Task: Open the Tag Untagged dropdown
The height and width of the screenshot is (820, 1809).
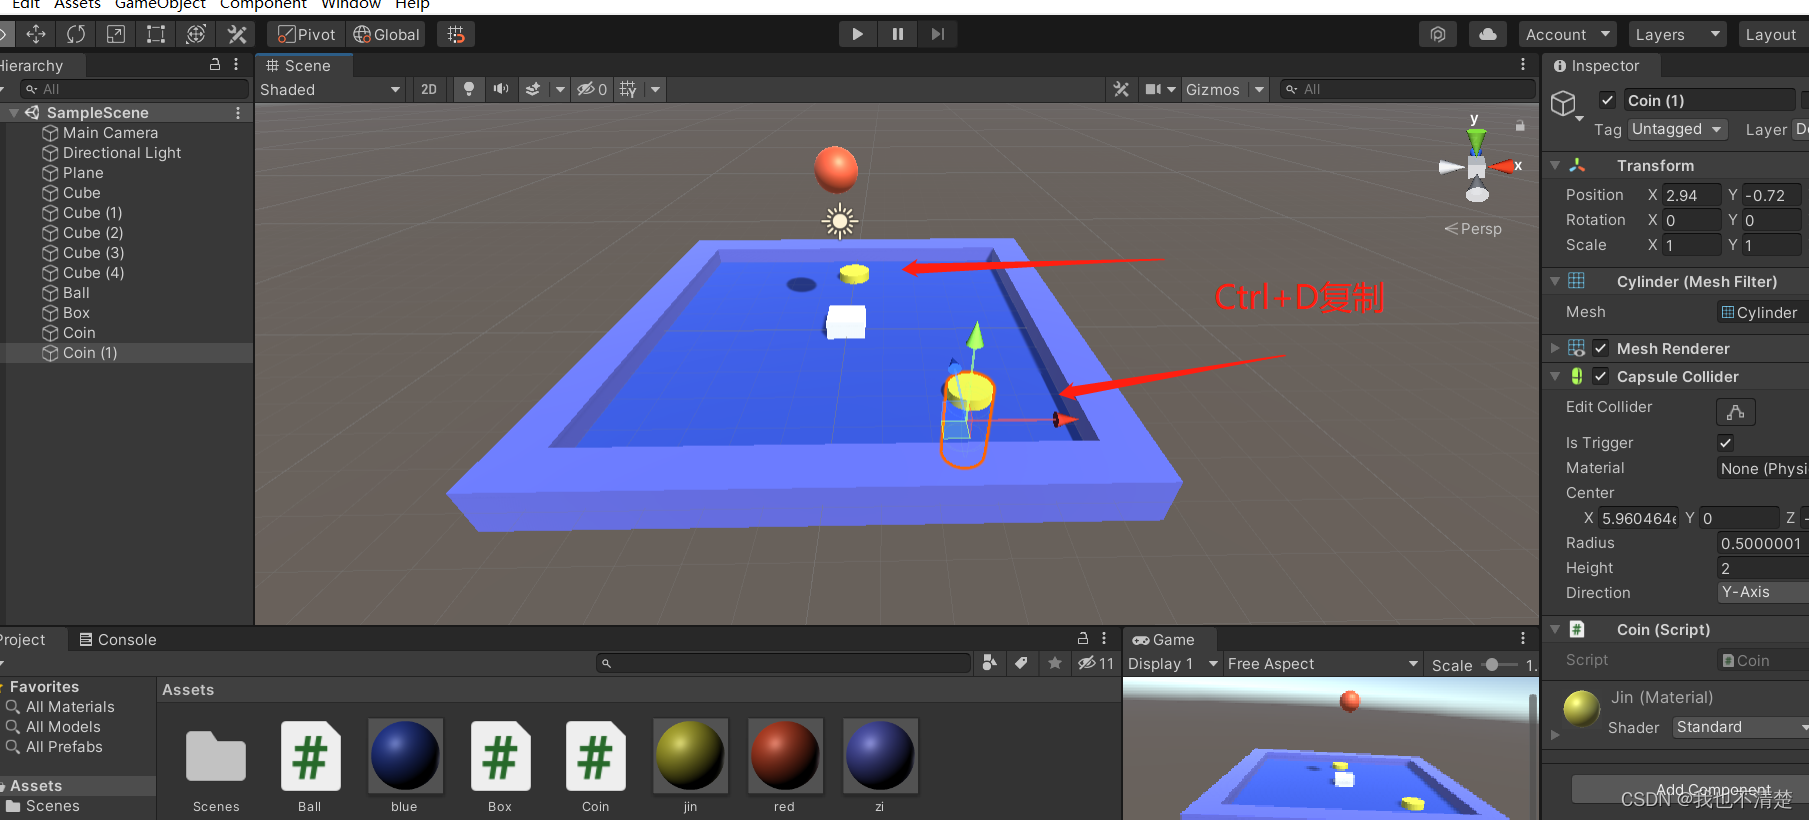Action: (1677, 129)
